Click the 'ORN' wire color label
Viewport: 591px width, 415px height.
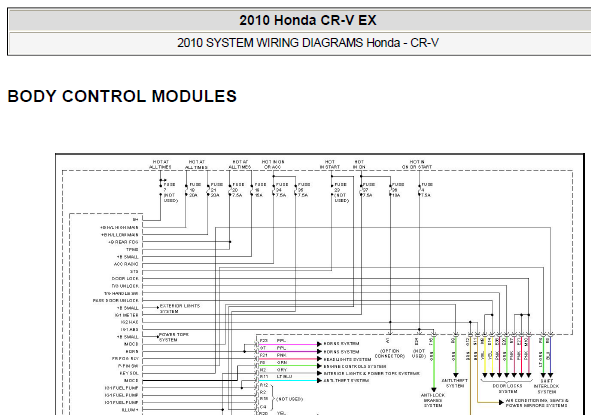click(282, 363)
